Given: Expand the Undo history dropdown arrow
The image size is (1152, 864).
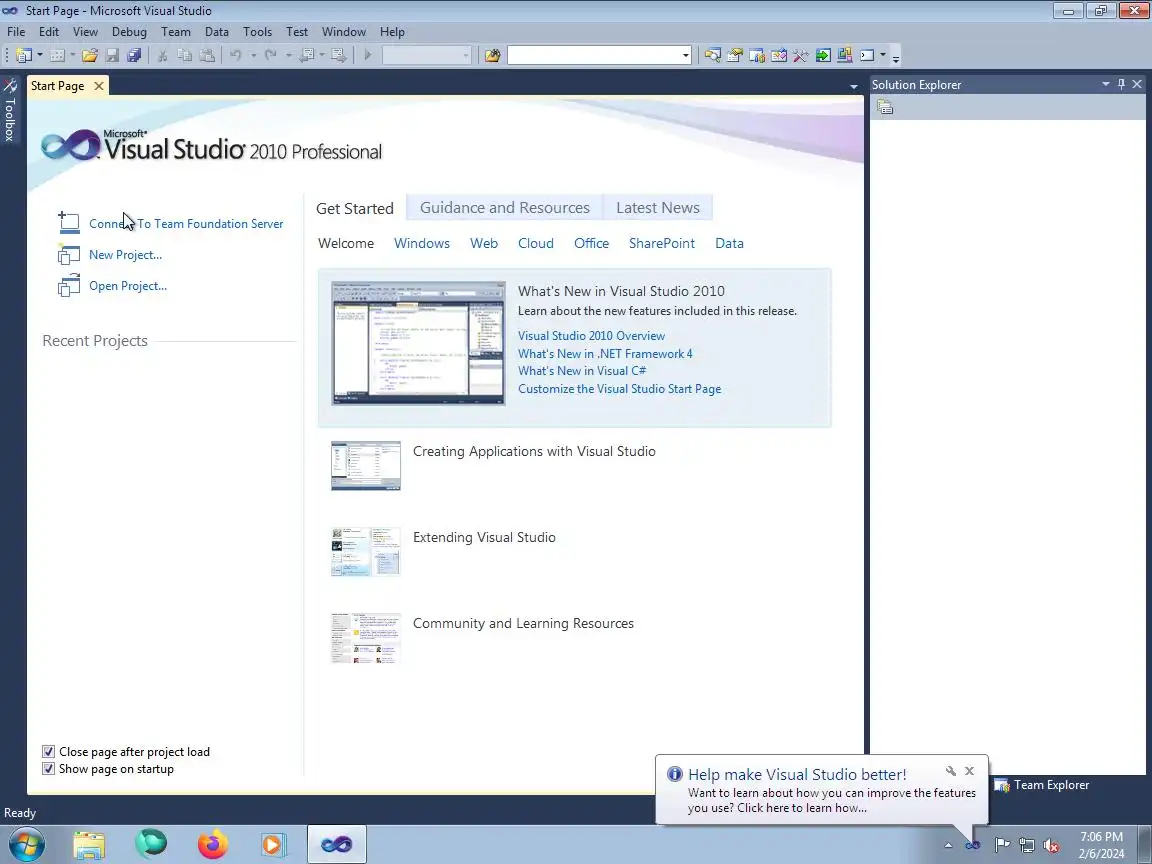Looking at the screenshot, I should click(x=253, y=55).
